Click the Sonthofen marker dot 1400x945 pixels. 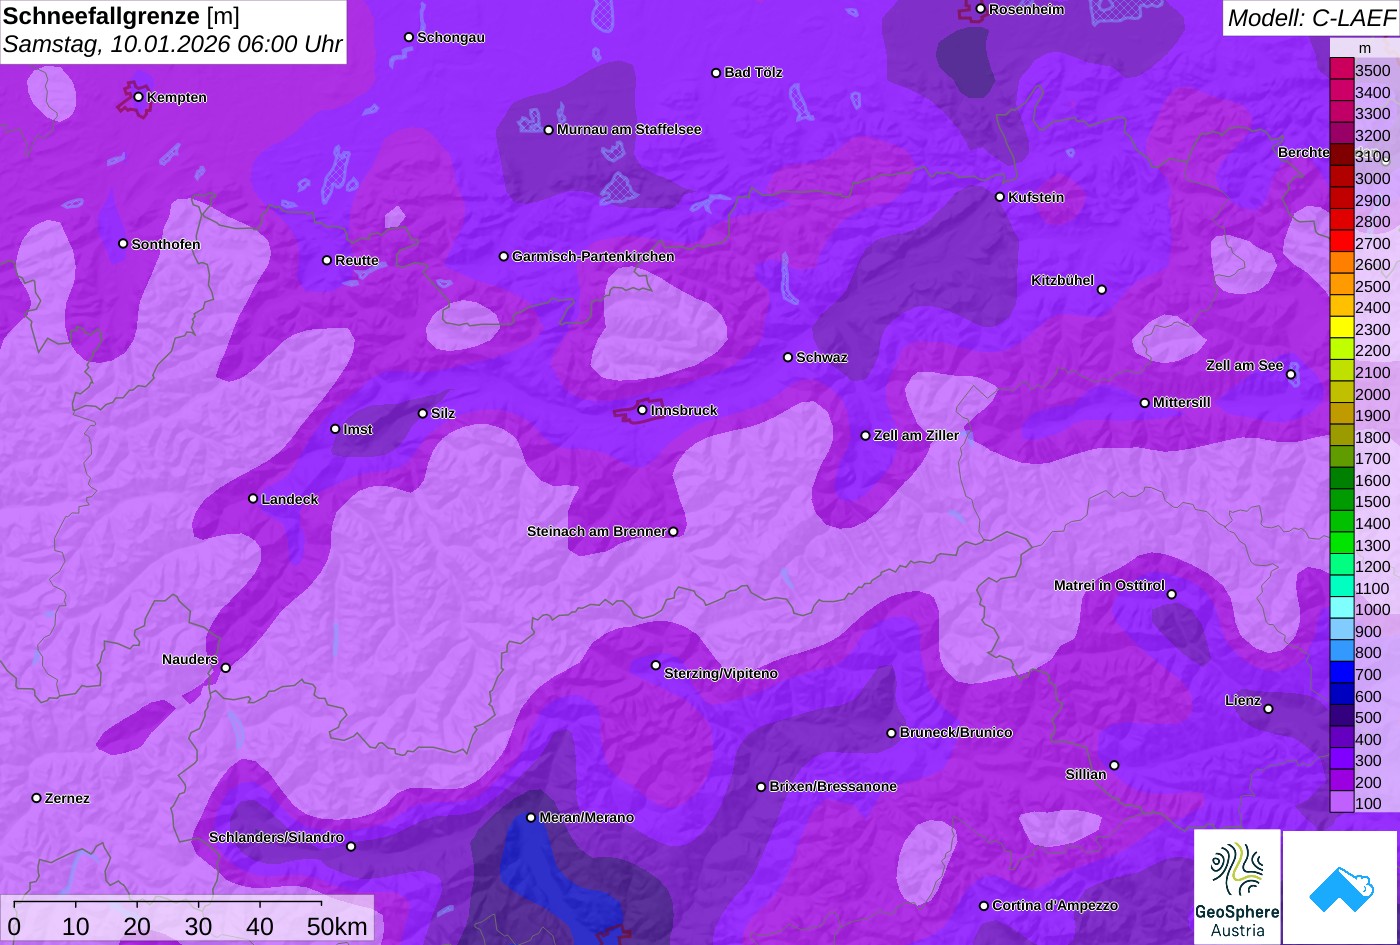pos(123,243)
